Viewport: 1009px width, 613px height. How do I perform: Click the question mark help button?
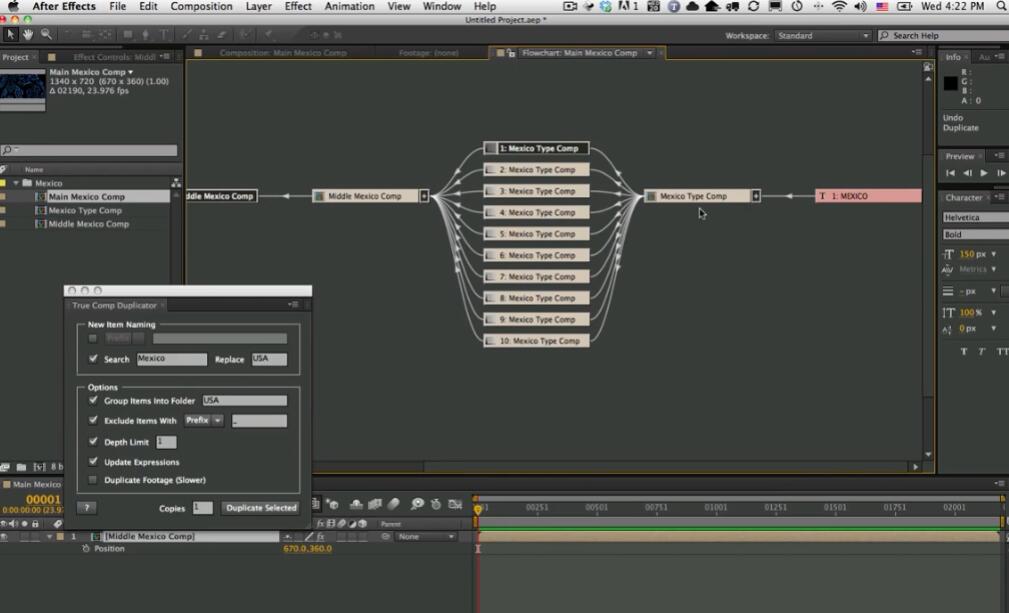tap(87, 508)
